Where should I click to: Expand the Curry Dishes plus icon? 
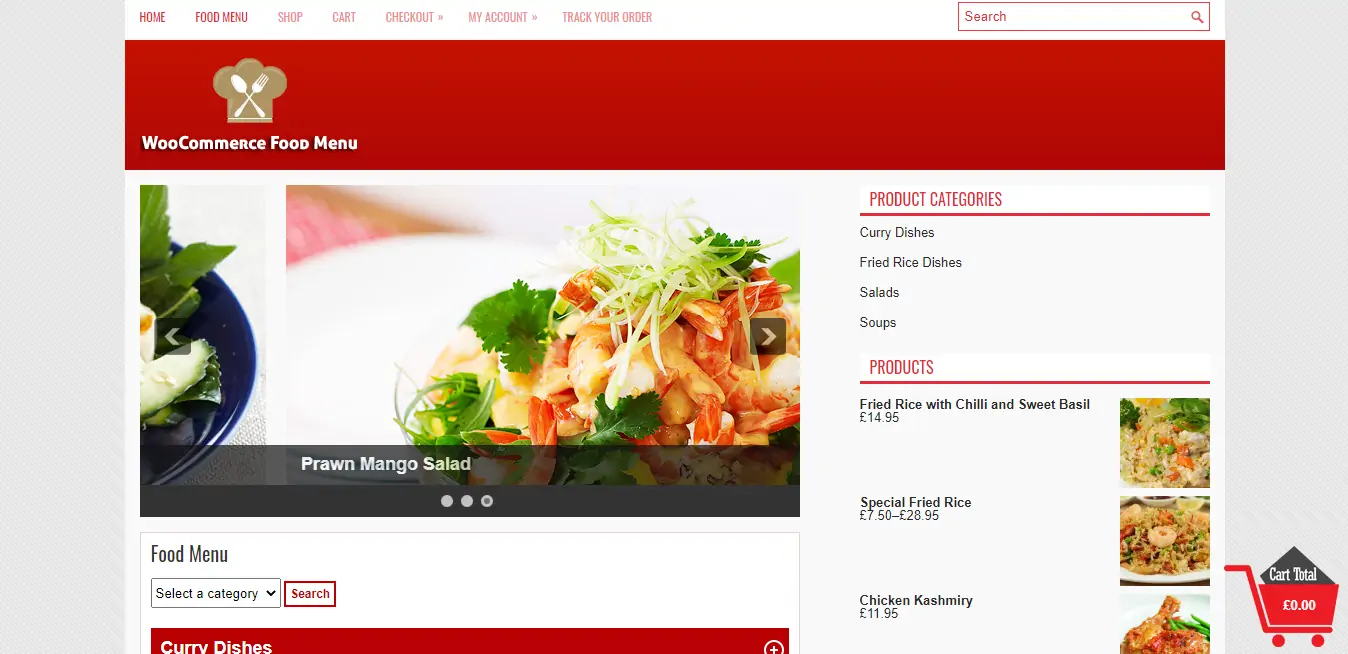(773, 648)
